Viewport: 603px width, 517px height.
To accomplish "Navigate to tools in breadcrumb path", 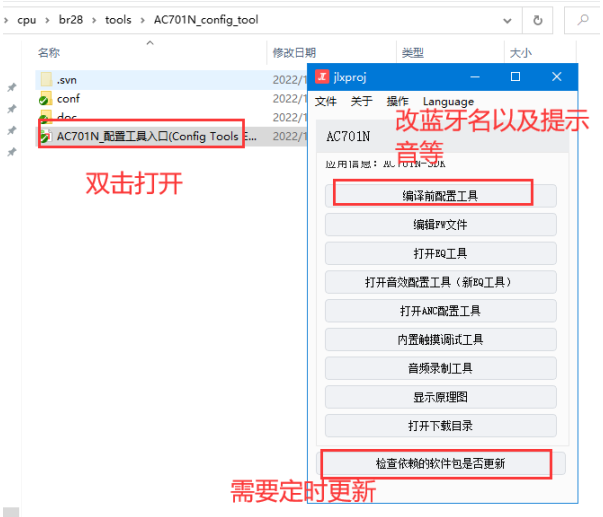I will pos(118,20).
